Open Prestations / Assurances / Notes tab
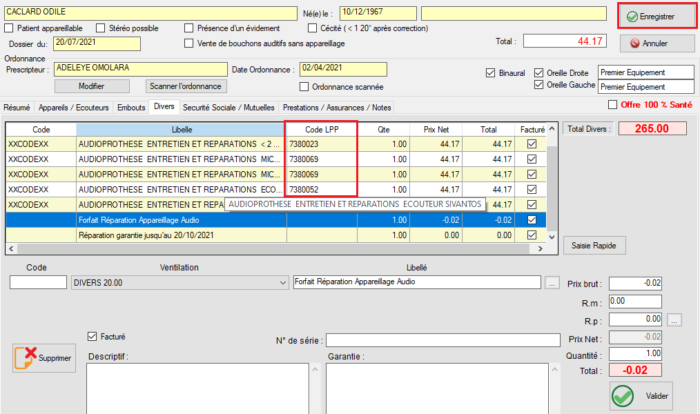700x414 pixels. point(337,108)
